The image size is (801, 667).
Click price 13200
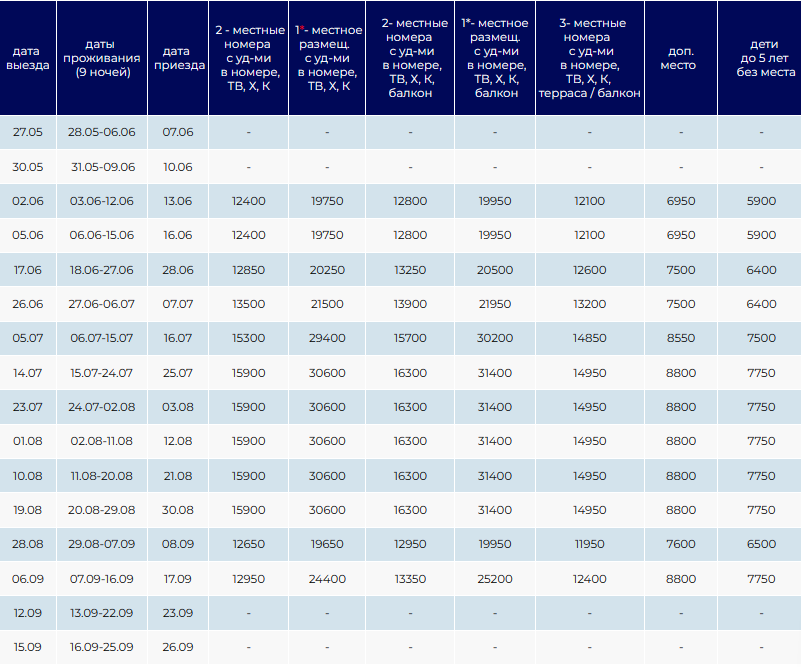click(590, 304)
